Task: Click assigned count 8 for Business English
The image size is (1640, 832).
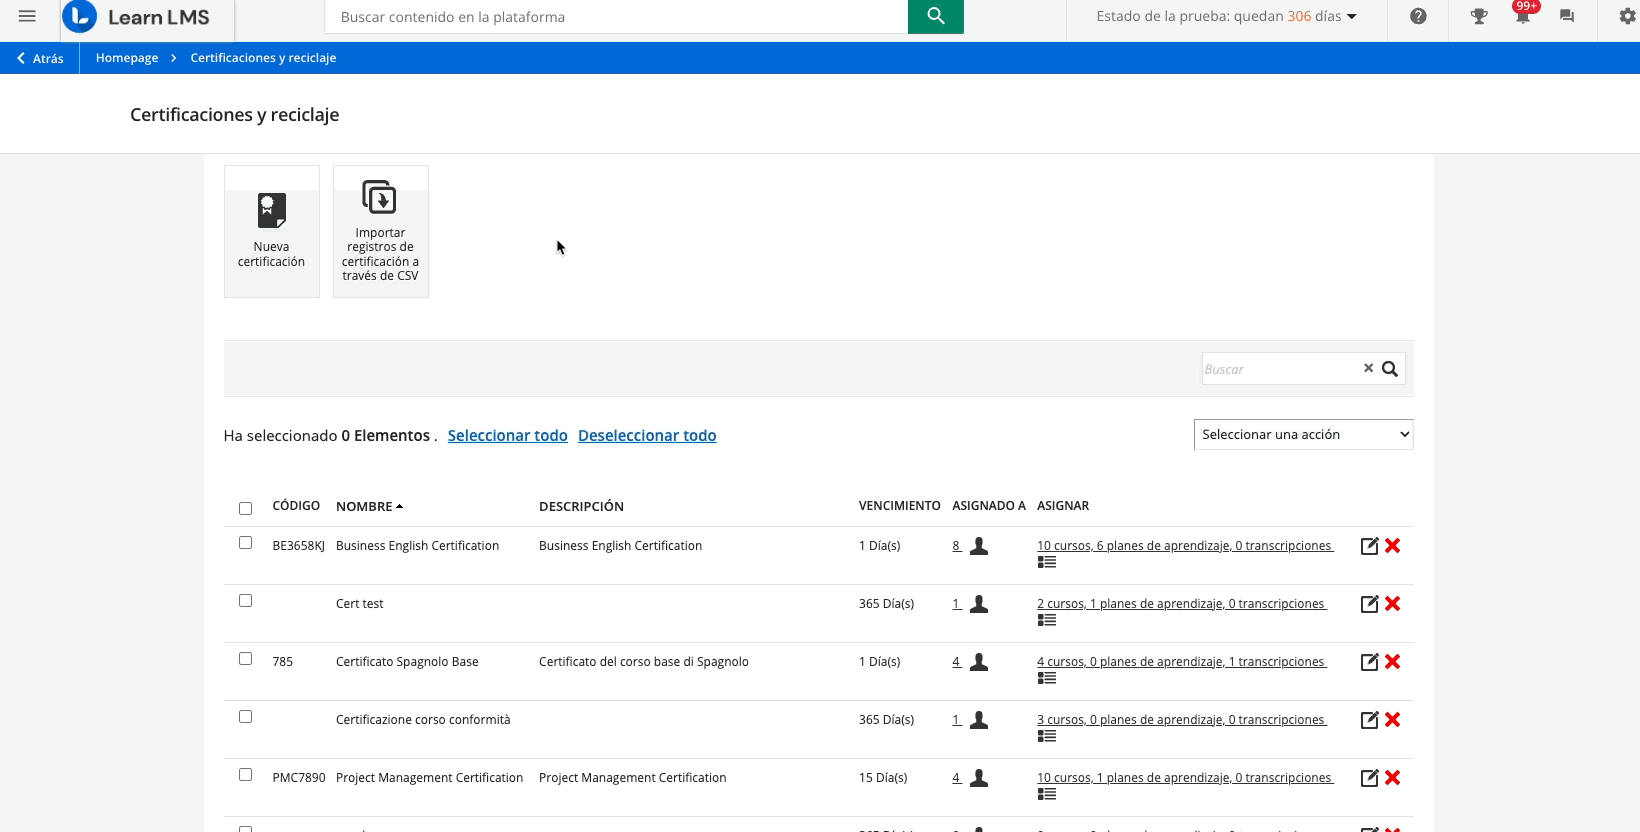Action: click(957, 546)
